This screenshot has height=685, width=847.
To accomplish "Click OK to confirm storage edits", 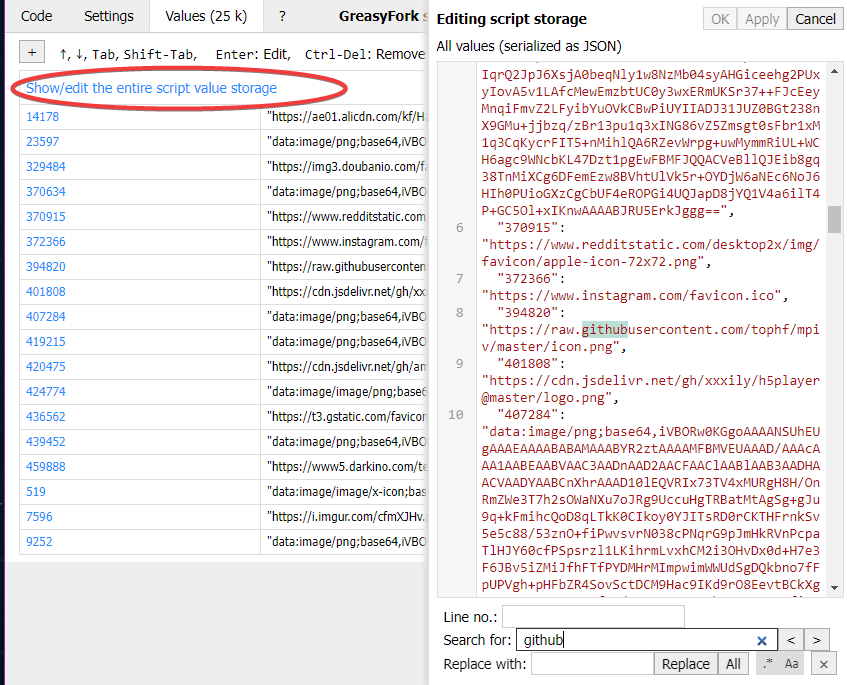I will [x=719, y=18].
